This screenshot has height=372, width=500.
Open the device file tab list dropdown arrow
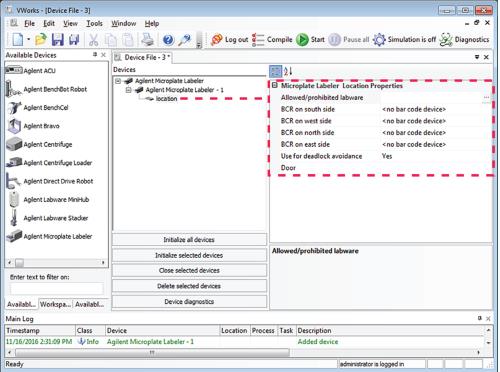477,57
